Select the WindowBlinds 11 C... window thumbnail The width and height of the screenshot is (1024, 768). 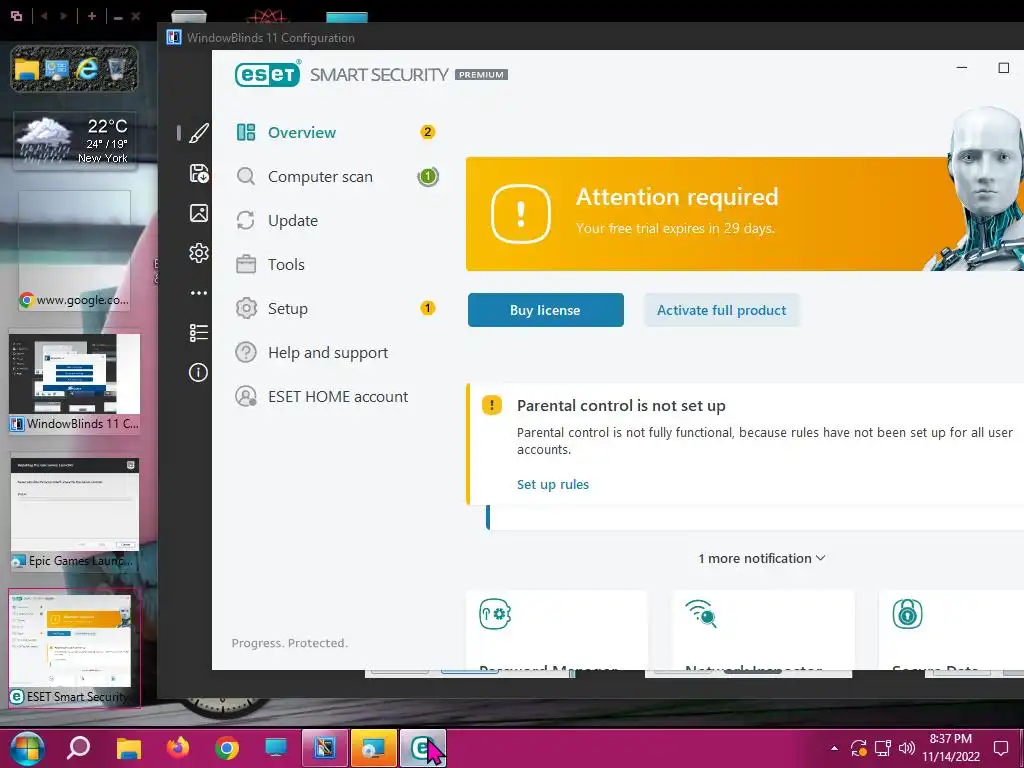pyautogui.click(x=74, y=383)
